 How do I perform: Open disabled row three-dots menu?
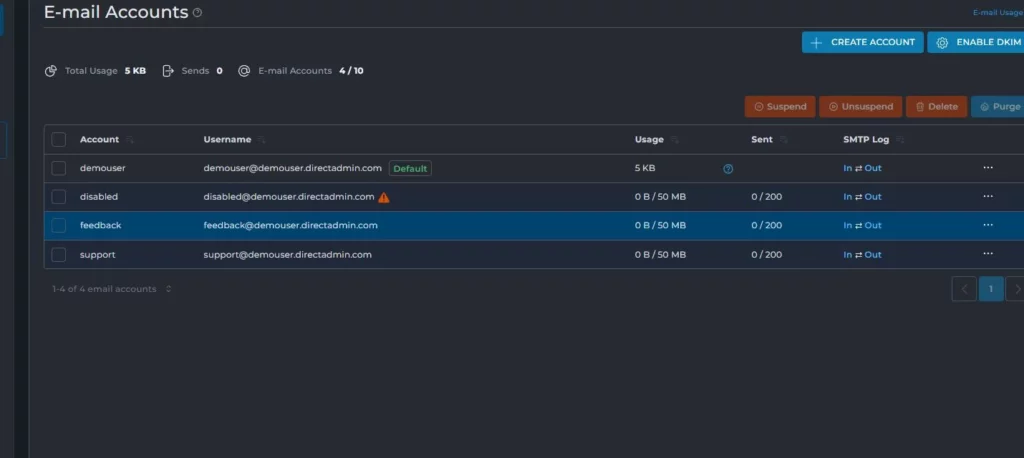coord(987,196)
